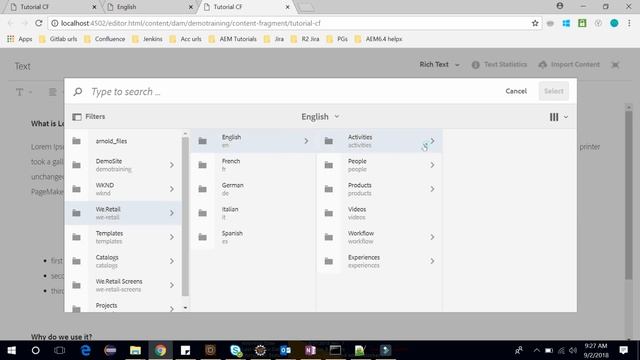Open the Rich Text format dropdown

pos(439,64)
